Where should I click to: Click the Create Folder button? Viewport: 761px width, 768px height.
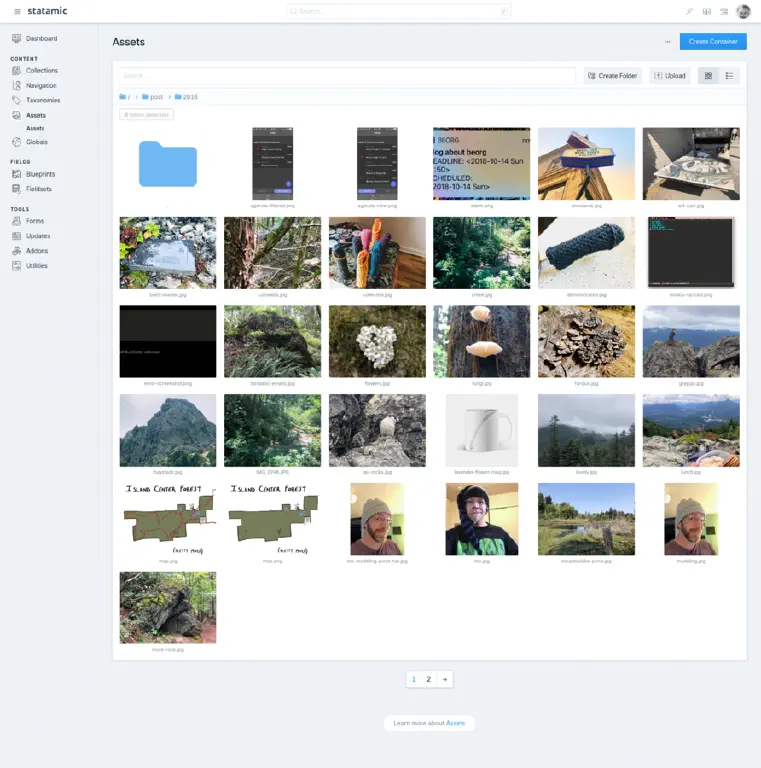click(x=613, y=75)
